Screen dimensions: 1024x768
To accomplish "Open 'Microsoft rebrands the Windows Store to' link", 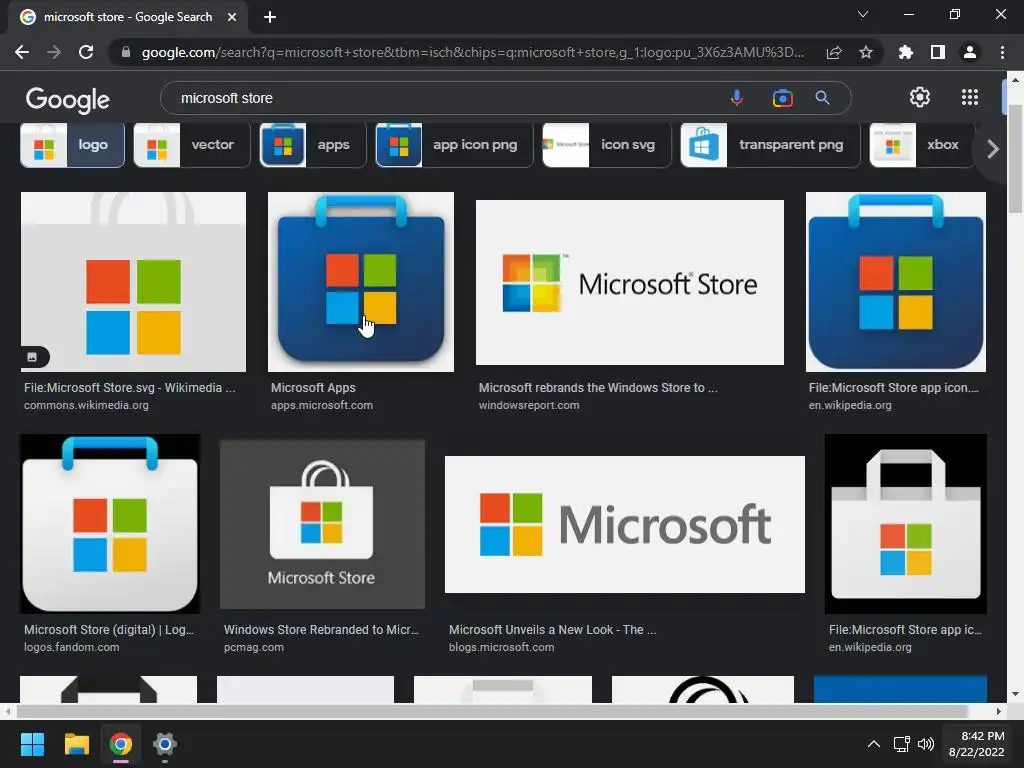I will click(x=598, y=388).
